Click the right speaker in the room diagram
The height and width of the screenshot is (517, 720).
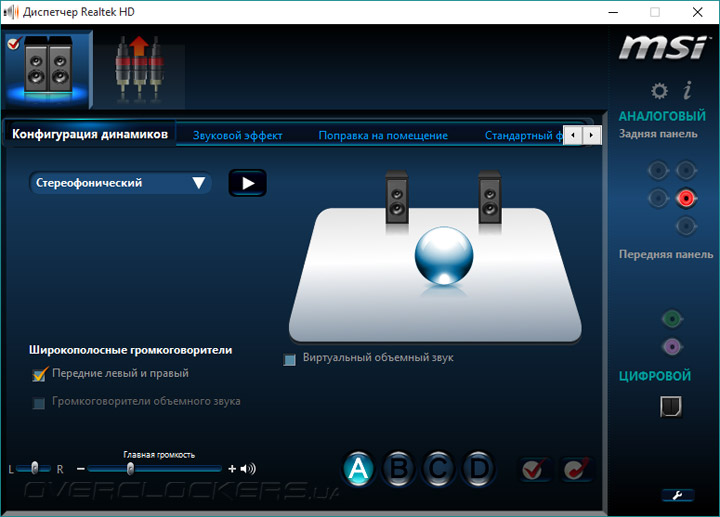tap(489, 198)
